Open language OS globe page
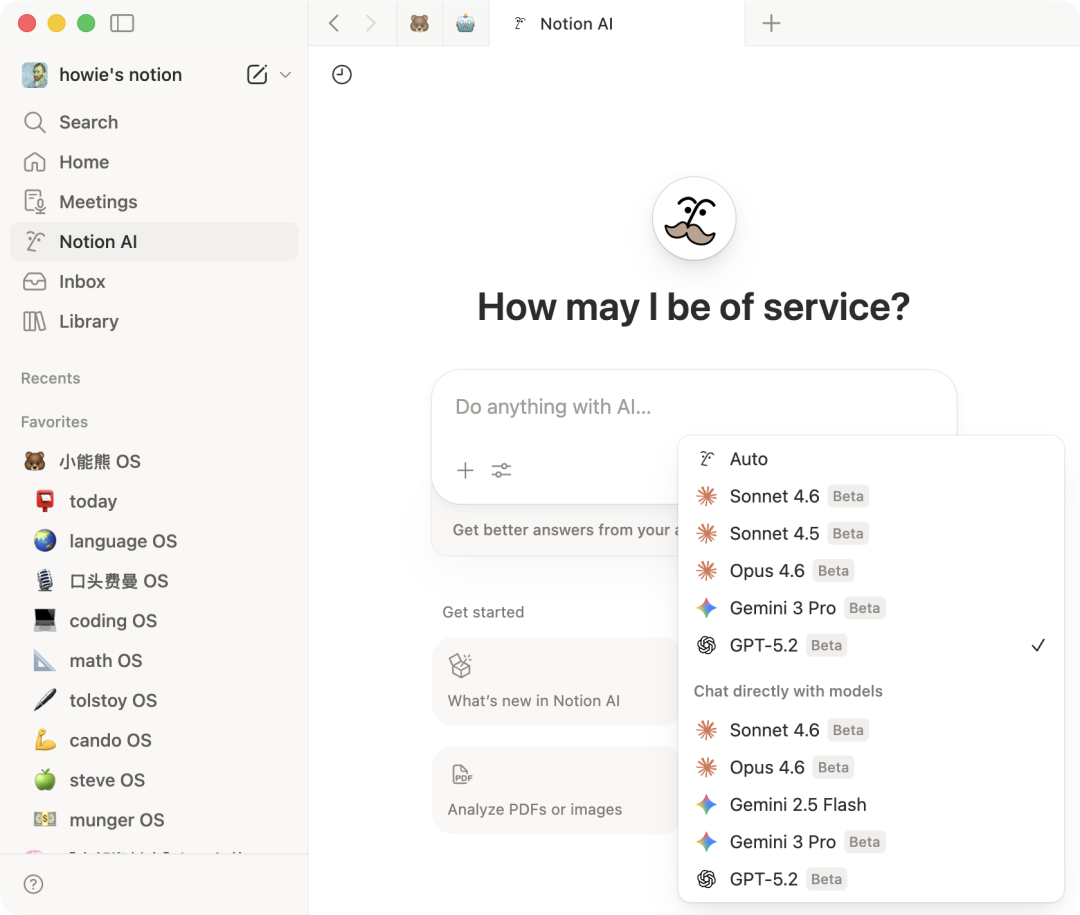 coord(154,542)
